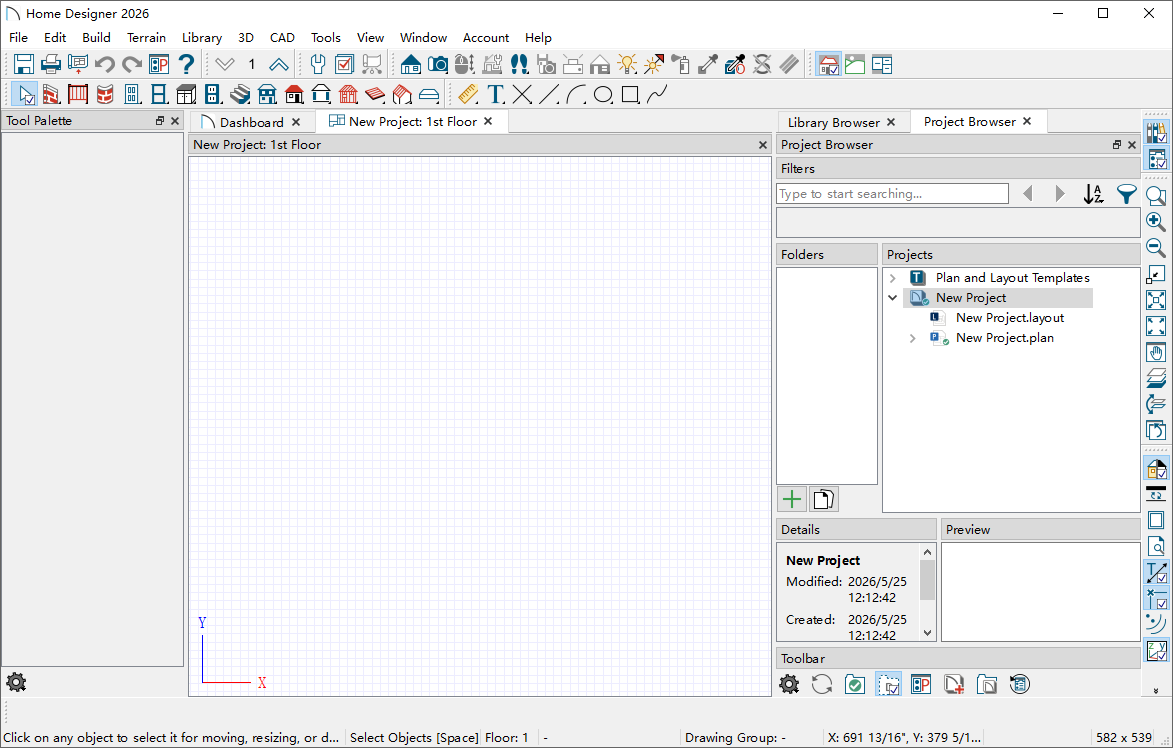
Task: Toggle the Building tools house-checkmark button
Action: [x=828, y=64]
